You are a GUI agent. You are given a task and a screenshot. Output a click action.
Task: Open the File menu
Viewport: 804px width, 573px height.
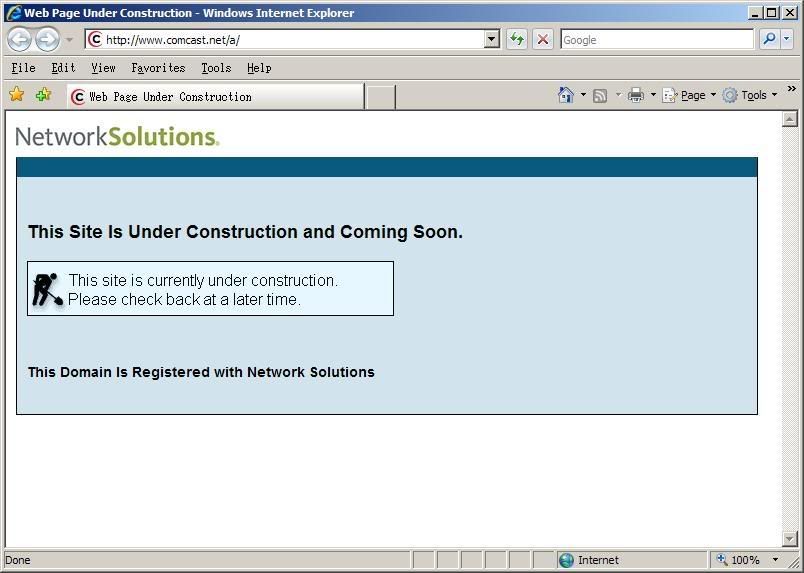pyautogui.click(x=24, y=68)
